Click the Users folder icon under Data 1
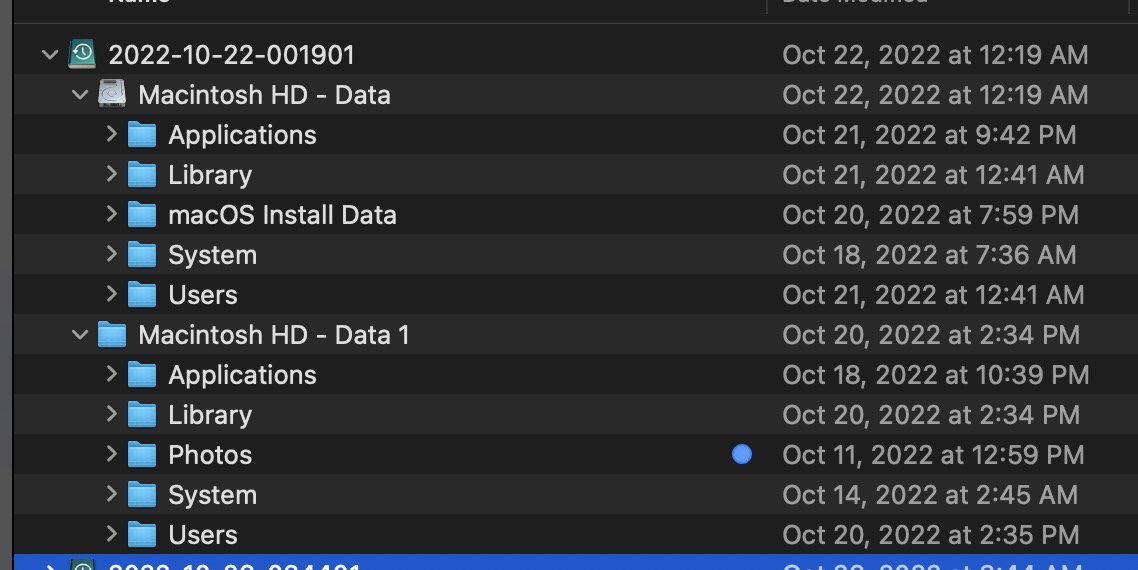This screenshot has height=570, width=1138. (142, 535)
